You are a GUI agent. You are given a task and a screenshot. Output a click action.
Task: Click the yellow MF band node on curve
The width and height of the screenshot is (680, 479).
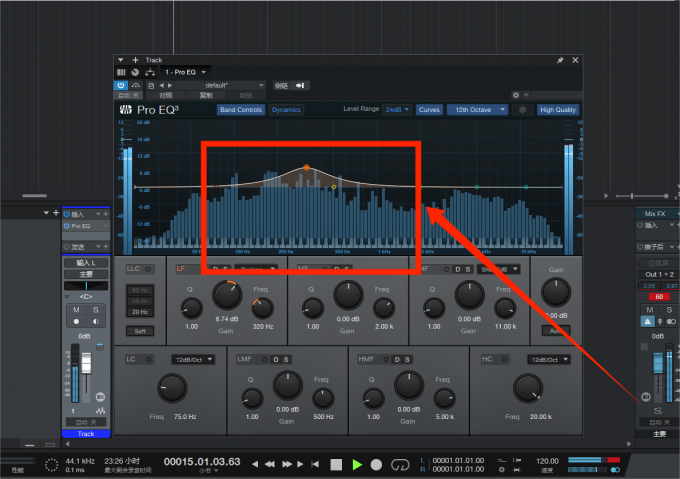(x=333, y=187)
